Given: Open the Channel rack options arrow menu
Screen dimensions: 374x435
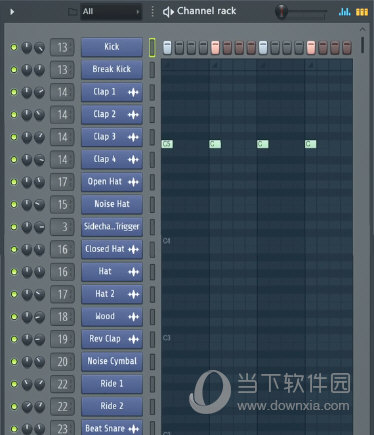Looking at the screenshot, I should coord(12,12).
